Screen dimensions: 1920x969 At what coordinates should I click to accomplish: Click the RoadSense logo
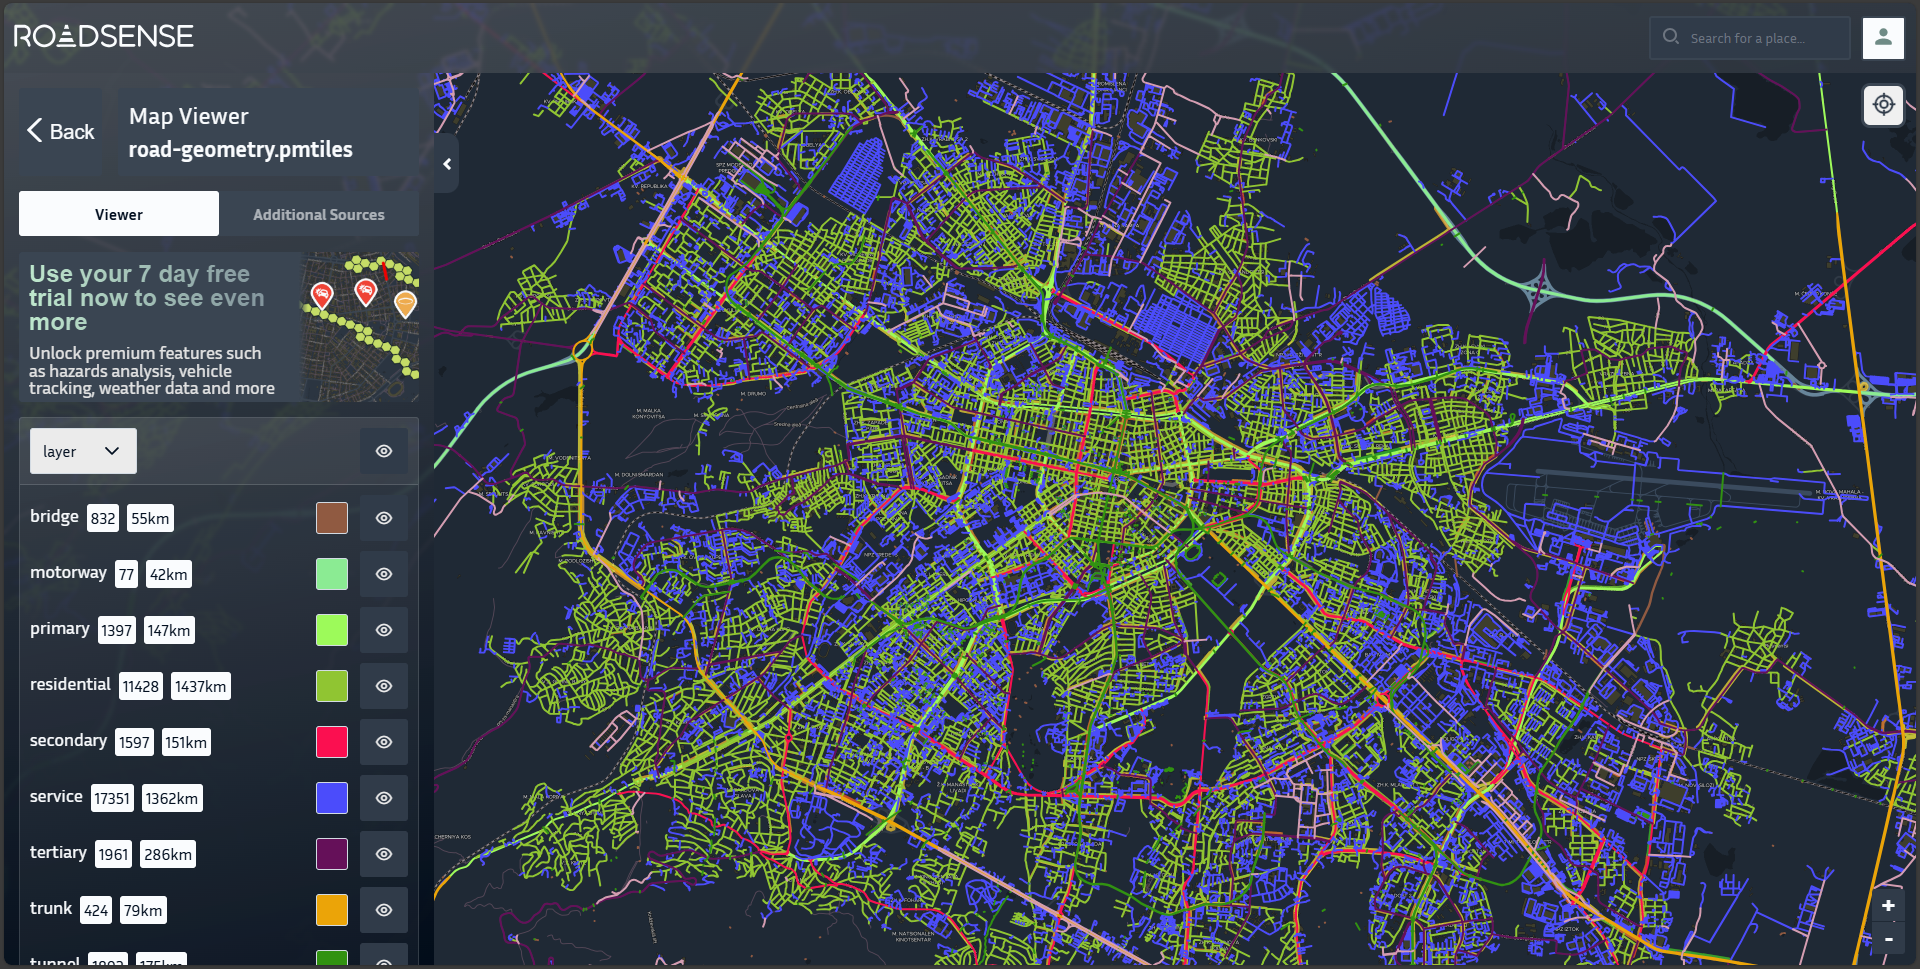coord(104,36)
